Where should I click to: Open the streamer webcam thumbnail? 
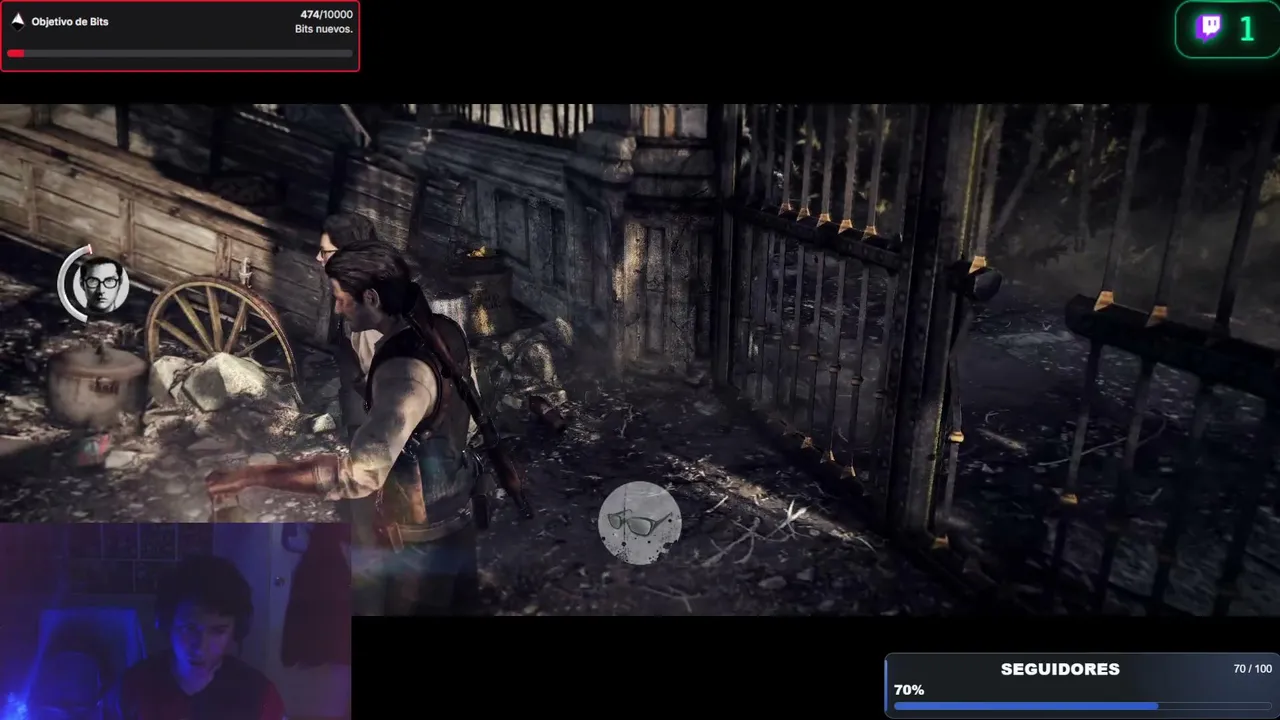(x=175, y=621)
